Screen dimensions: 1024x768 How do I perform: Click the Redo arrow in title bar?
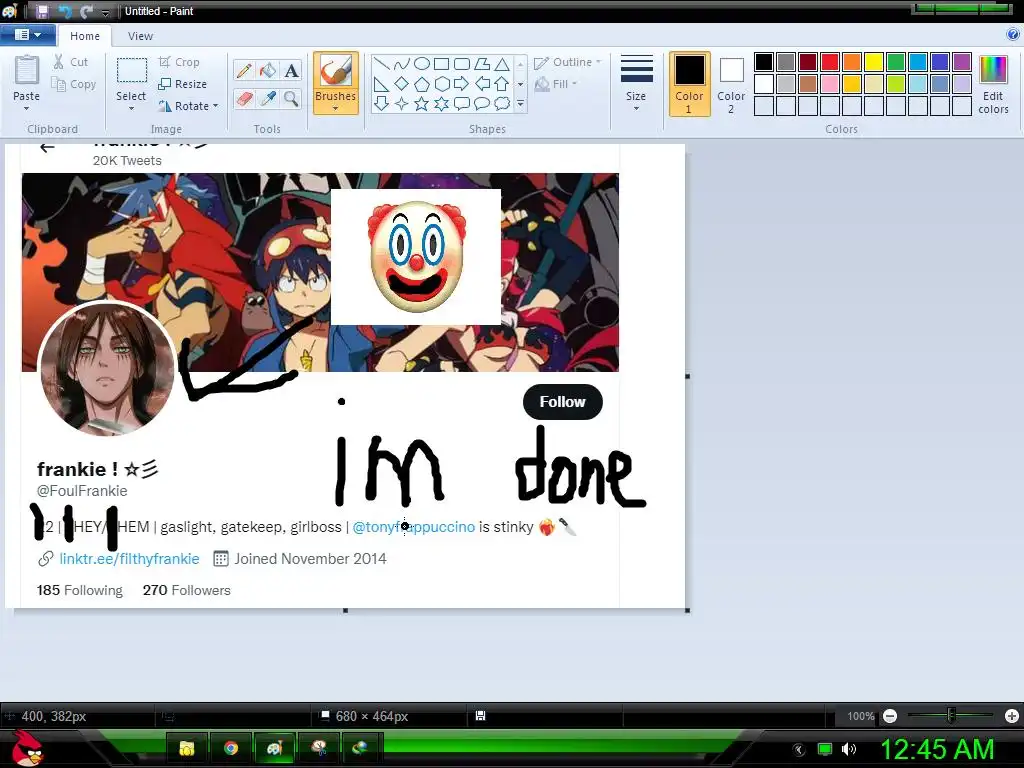[86, 11]
